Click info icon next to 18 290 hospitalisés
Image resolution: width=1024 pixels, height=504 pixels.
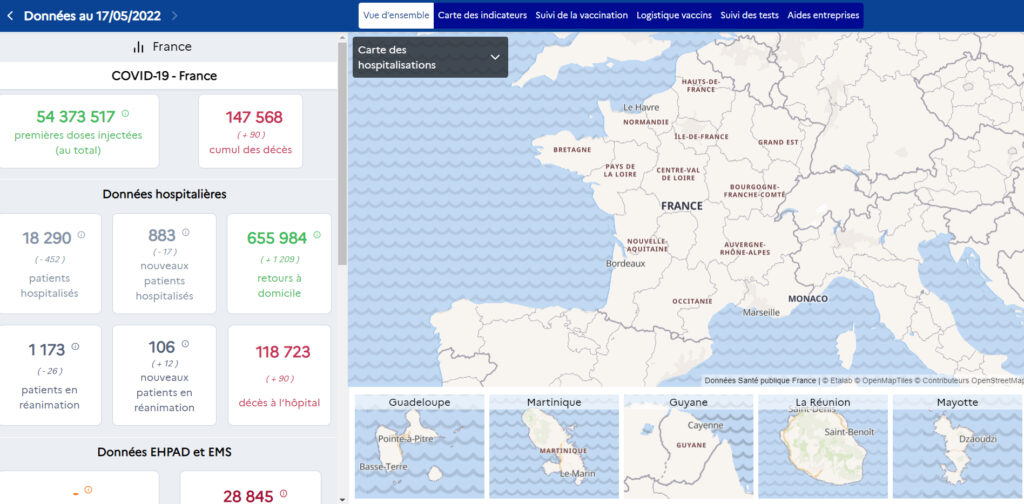[x=81, y=235]
